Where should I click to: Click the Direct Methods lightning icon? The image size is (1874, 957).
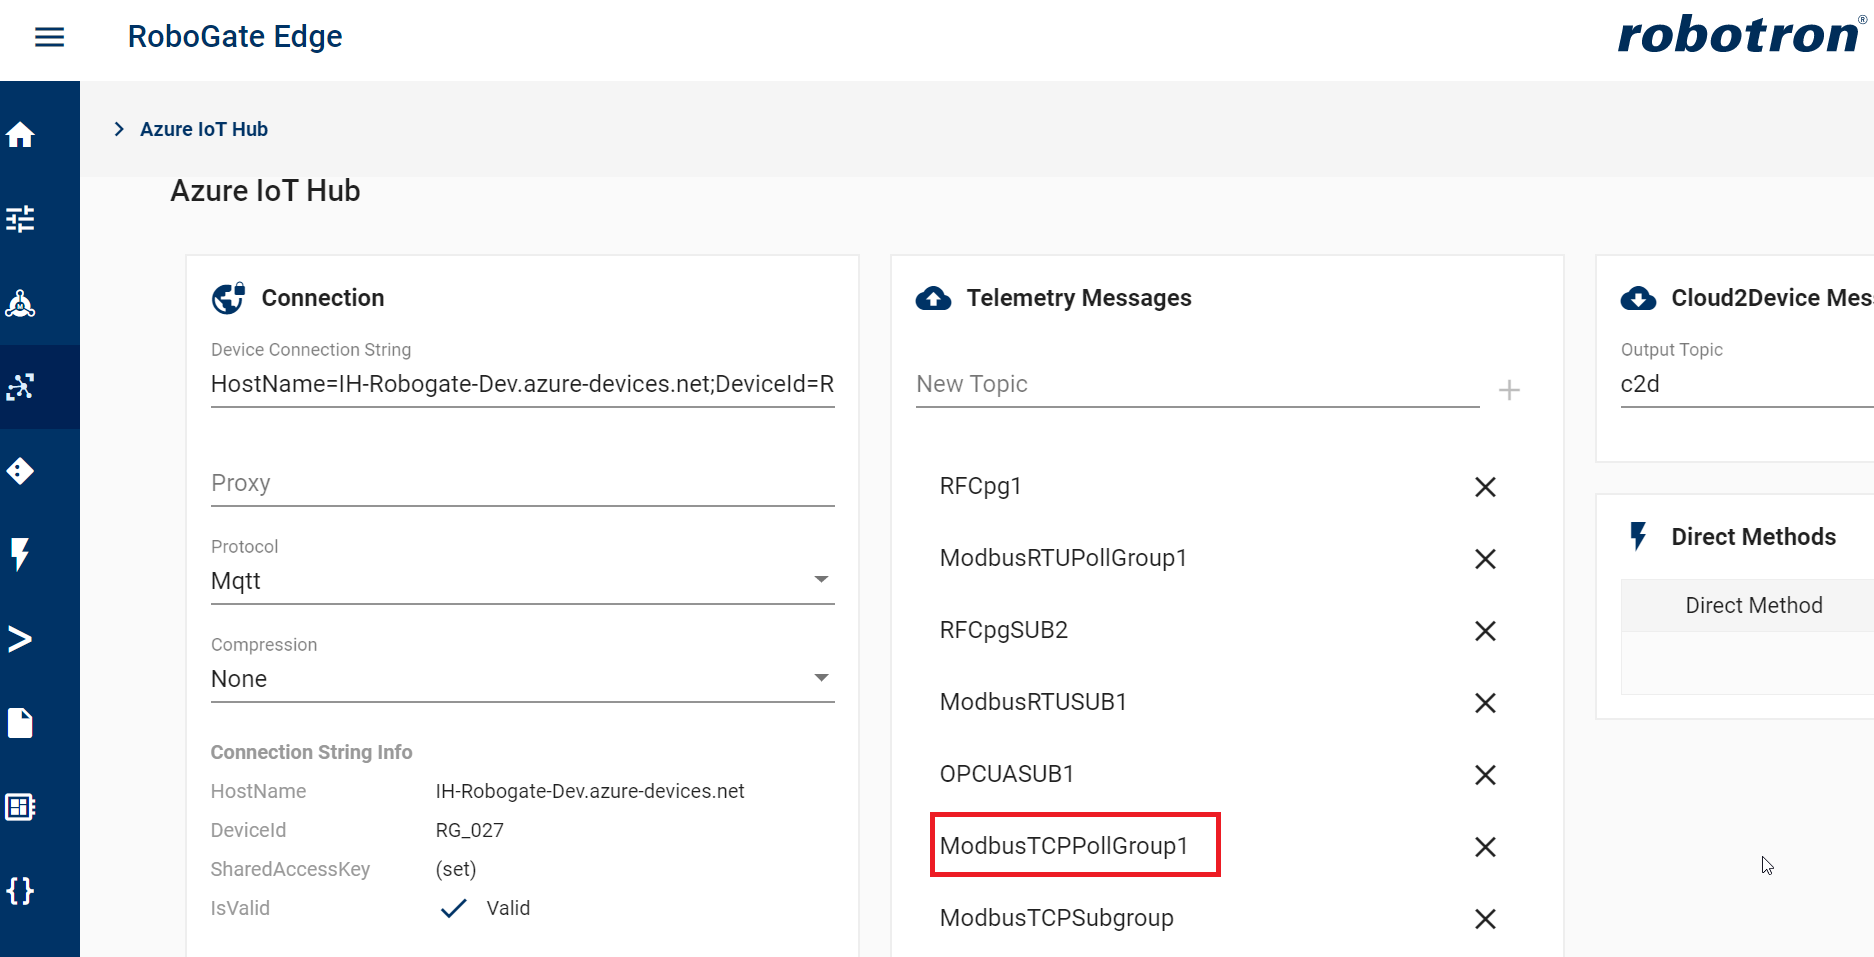point(1638,537)
